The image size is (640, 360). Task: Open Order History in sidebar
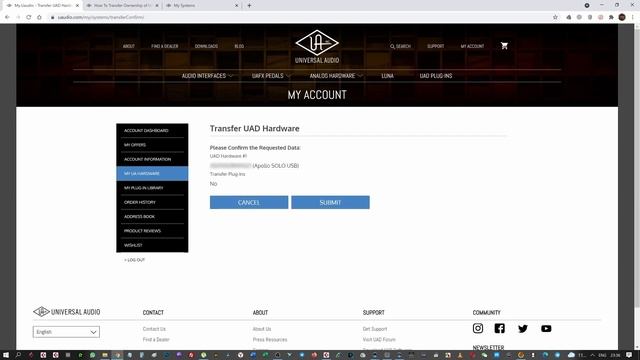click(x=152, y=202)
